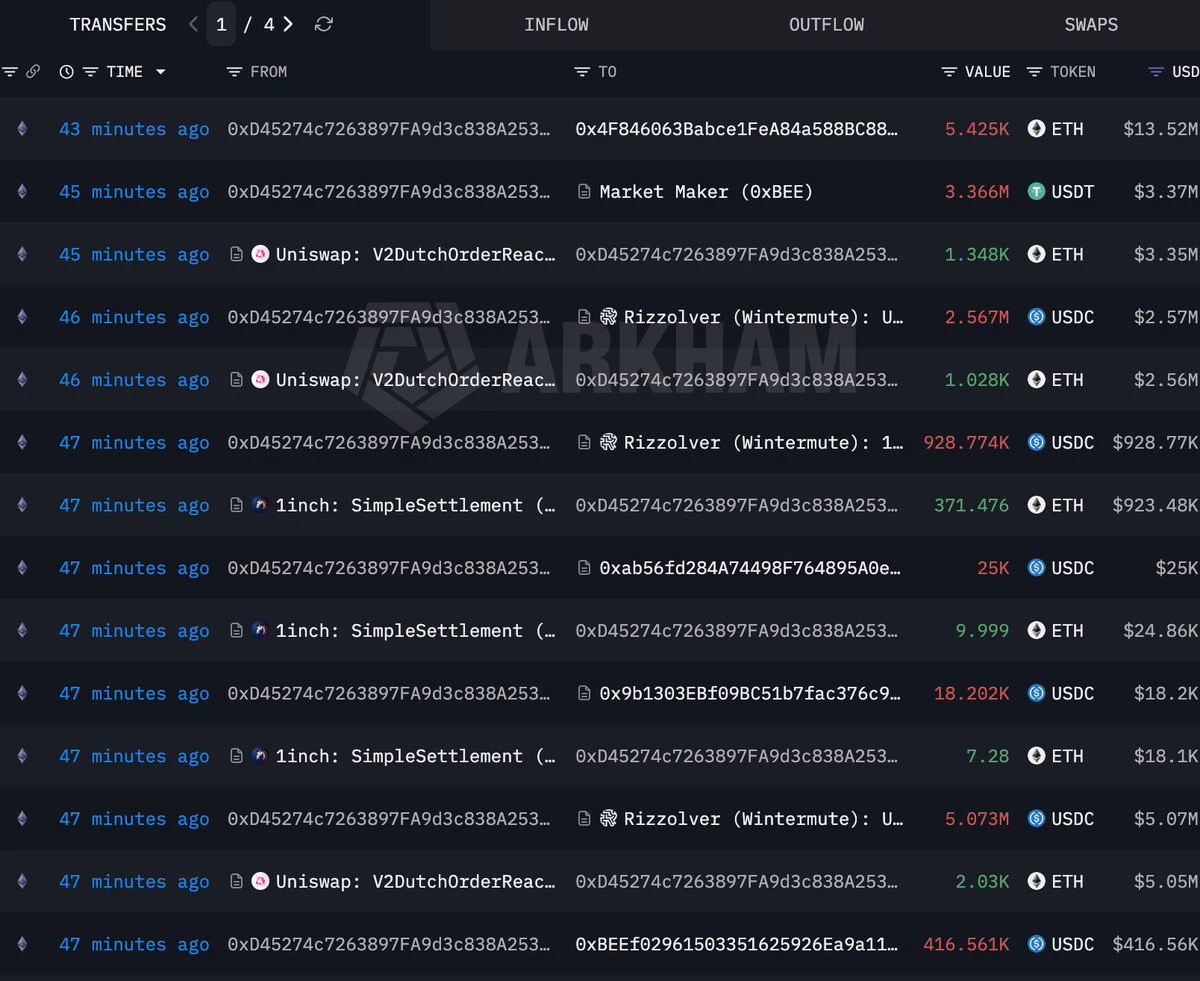Viewport: 1200px width, 981px height.
Task: Switch to the SWAPS tab
Action: tap(1091, 24)
